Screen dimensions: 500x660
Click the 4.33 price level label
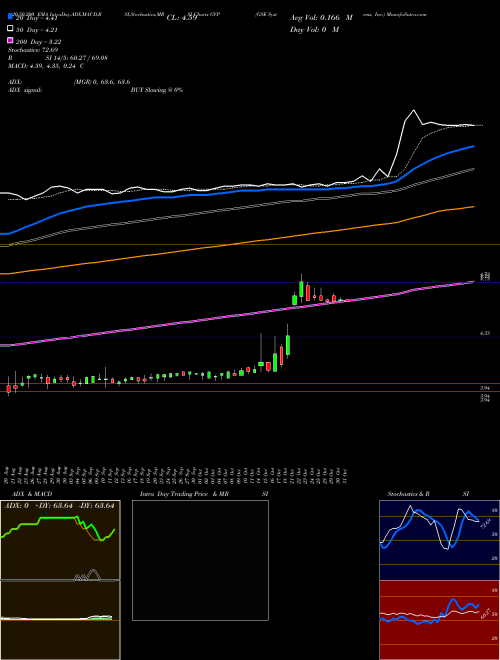485,333
